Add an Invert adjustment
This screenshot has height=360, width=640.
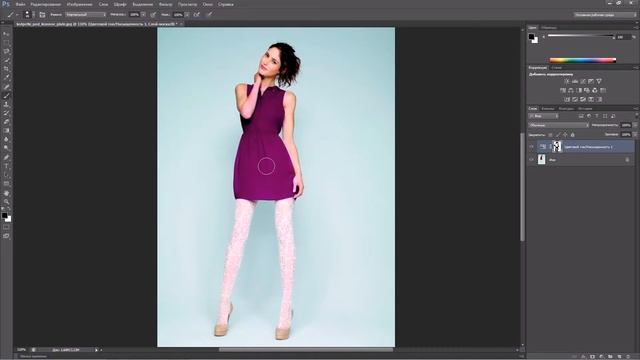tap(567, 99)
